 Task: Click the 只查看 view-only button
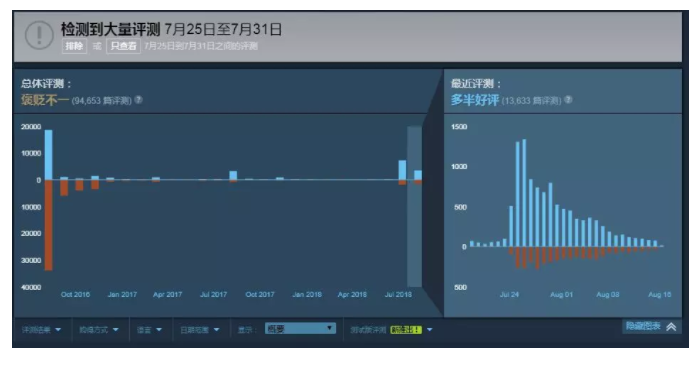[123, 46]
